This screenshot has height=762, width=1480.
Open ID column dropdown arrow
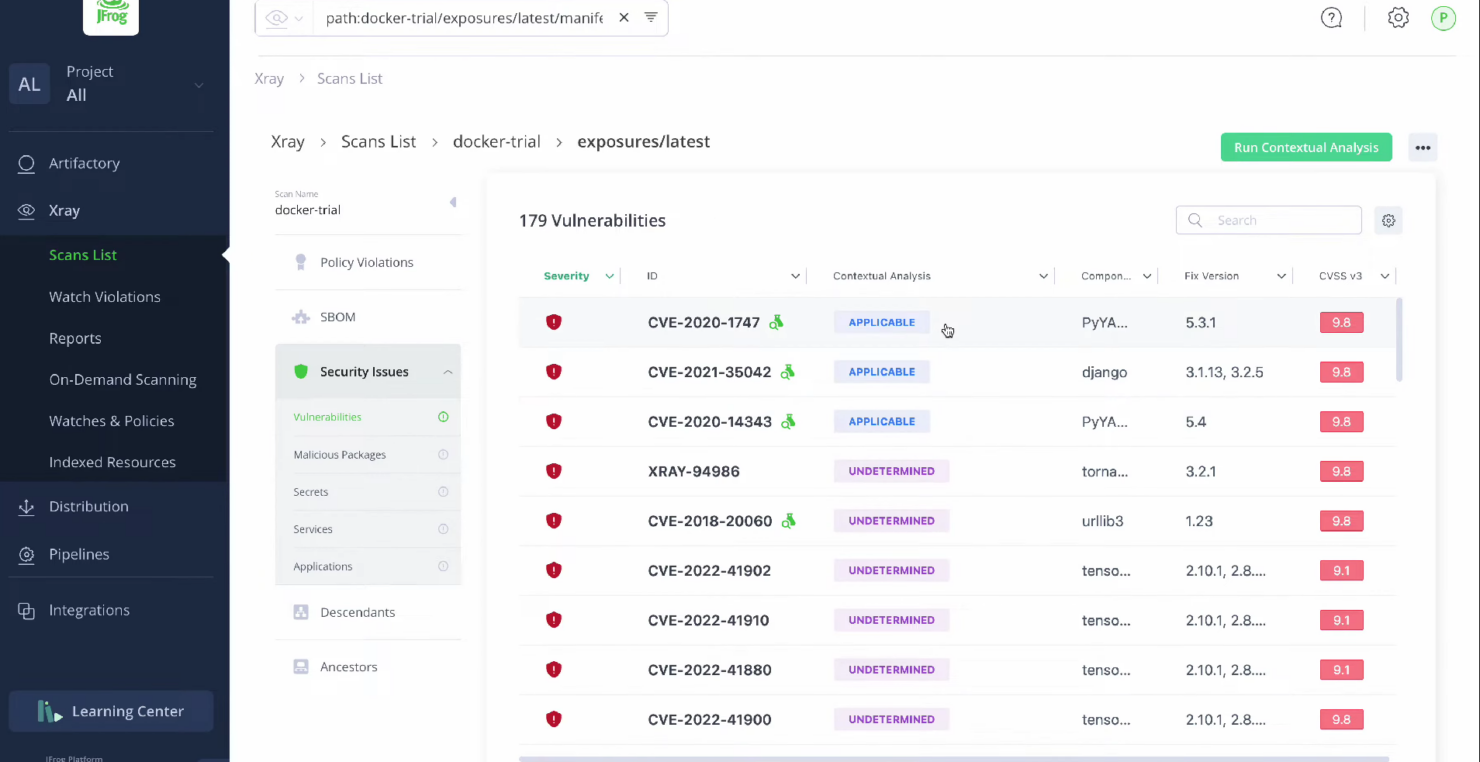point(795,276)
